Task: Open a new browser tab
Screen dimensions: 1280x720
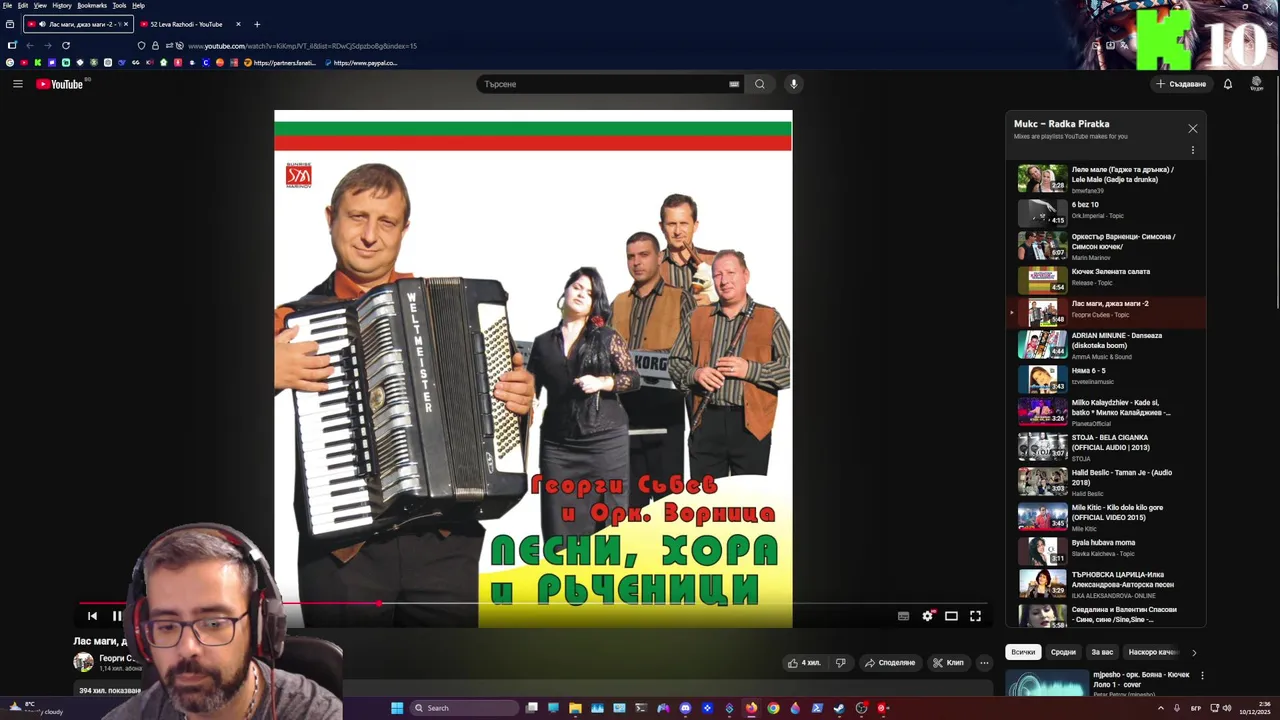Action: coord(257,24)
